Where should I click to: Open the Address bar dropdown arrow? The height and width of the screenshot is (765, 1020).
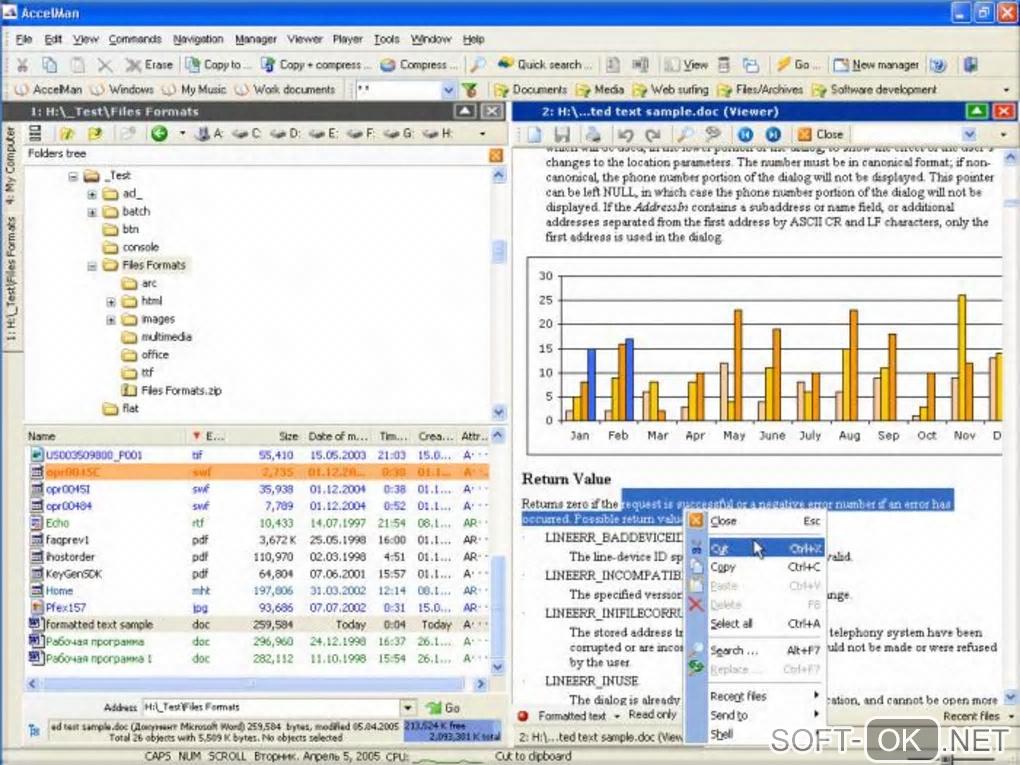(x=408, y=707)
